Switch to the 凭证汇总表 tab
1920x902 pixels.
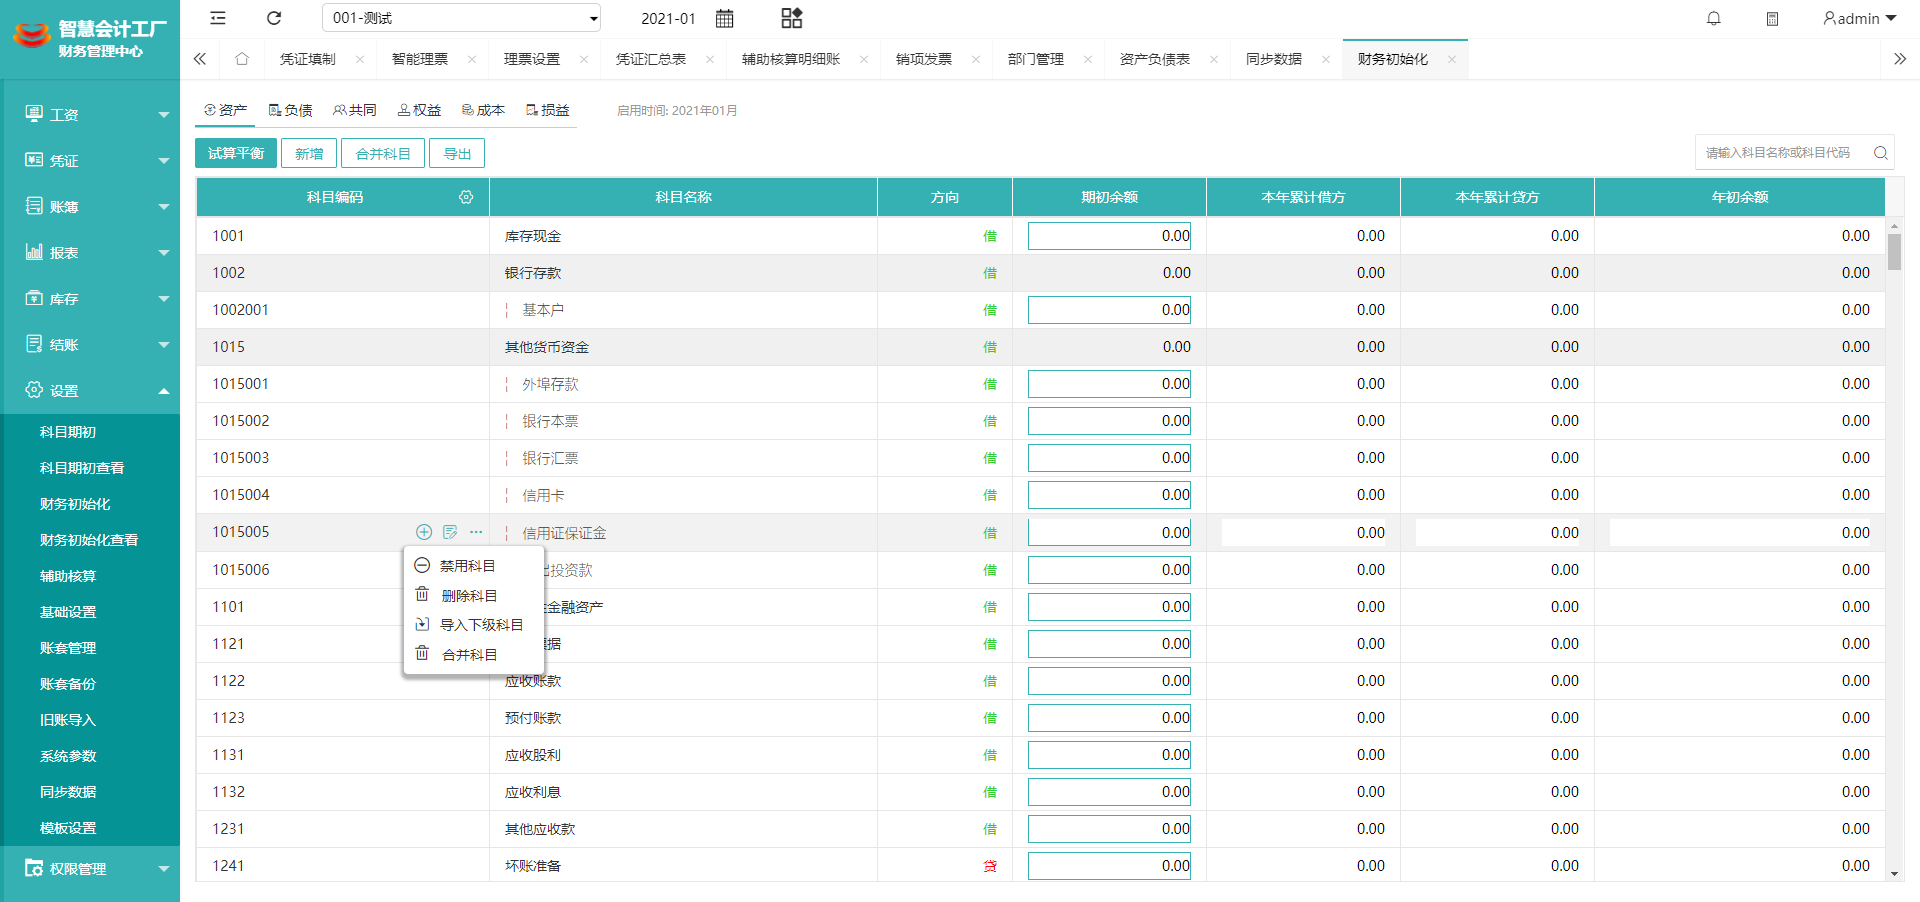651,59
